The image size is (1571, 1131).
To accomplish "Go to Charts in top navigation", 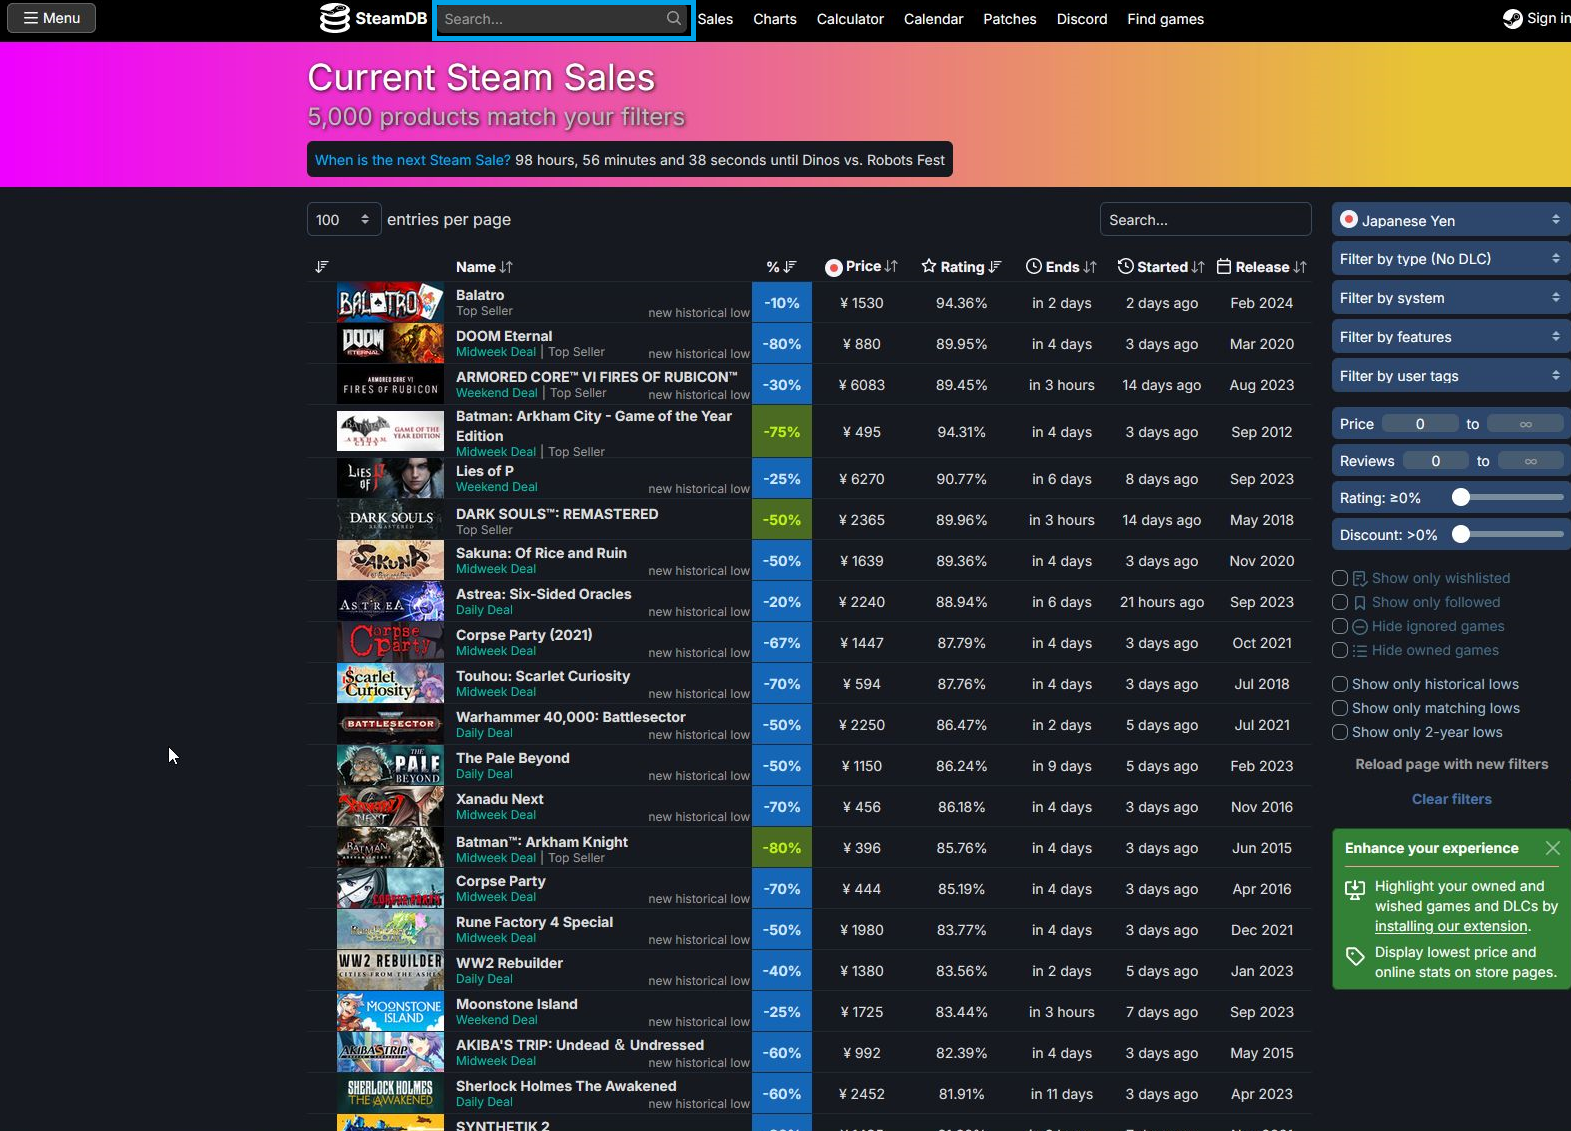I will coord(775,19).
